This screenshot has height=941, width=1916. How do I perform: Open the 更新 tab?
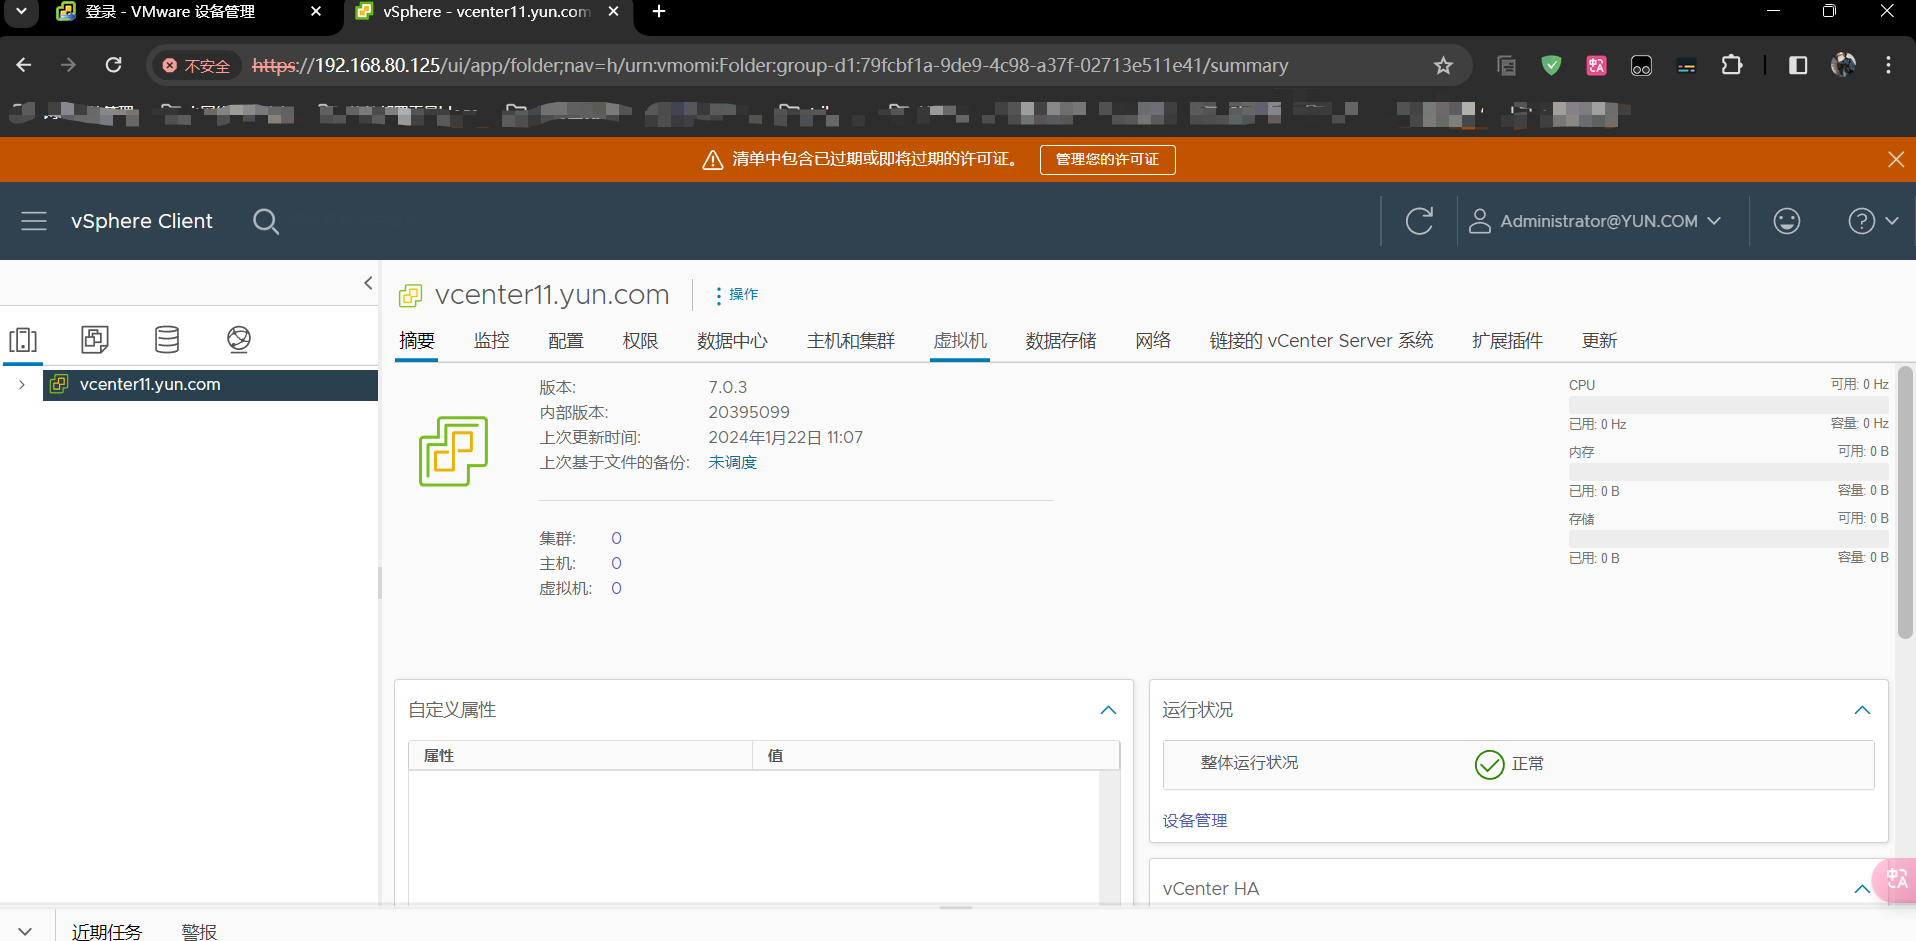click(x=1599, y=341)
